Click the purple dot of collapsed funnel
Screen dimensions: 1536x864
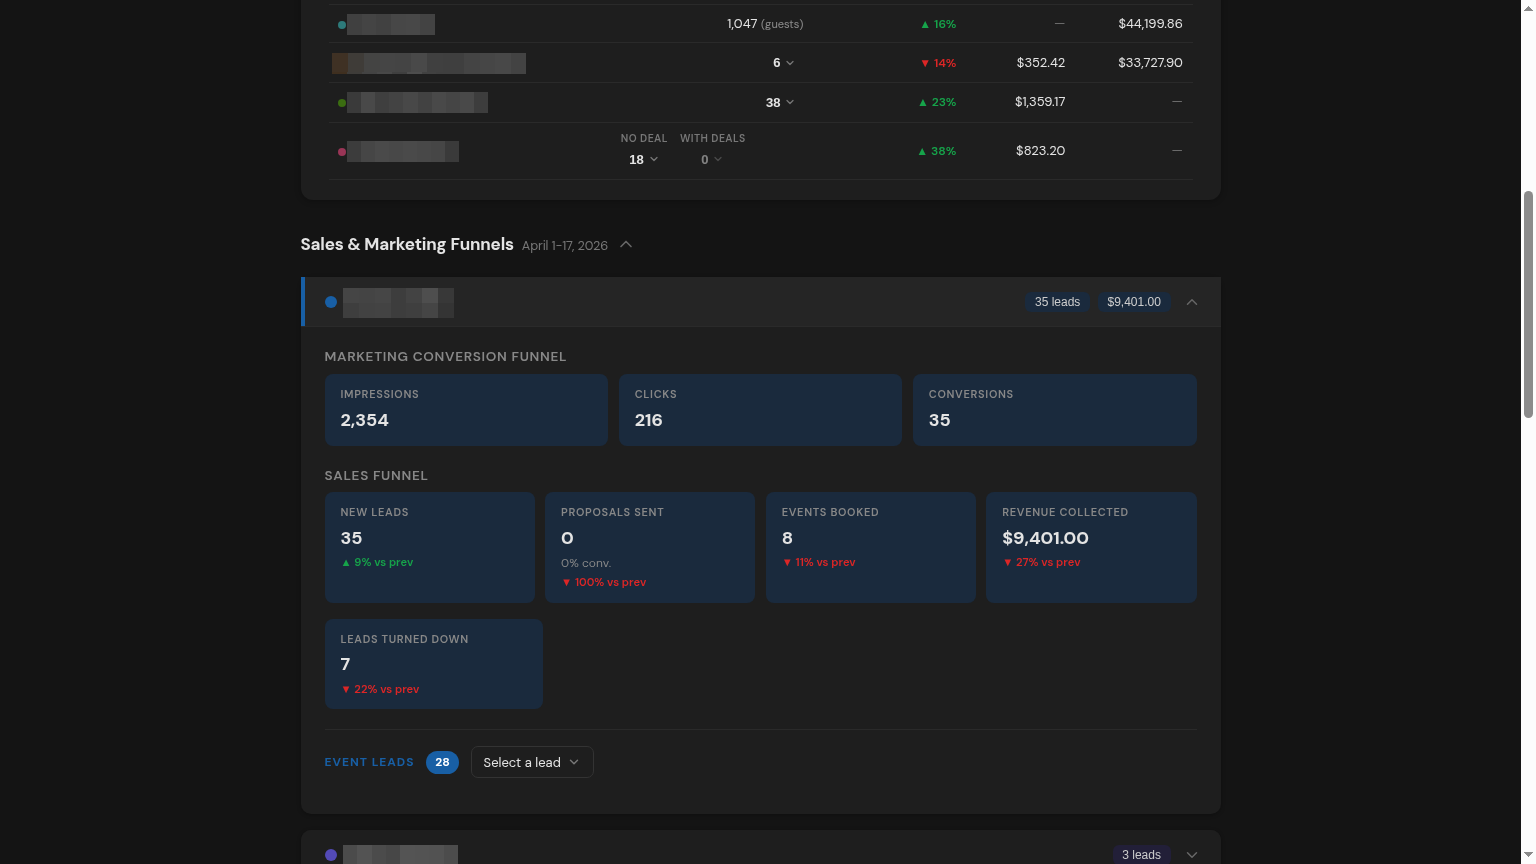point(331,855)
